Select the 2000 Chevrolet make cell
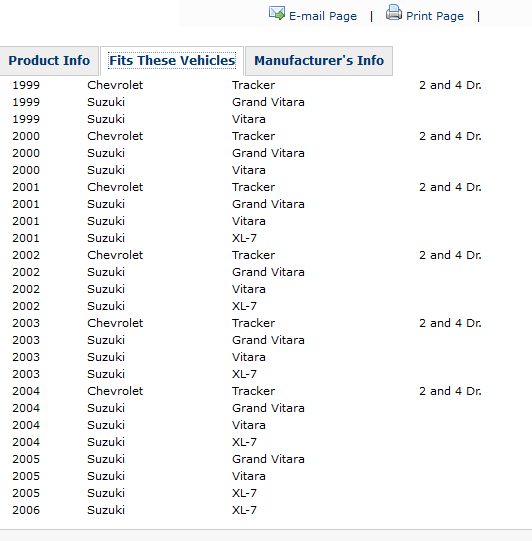This screenshot has height=541, width=532. 115,136
